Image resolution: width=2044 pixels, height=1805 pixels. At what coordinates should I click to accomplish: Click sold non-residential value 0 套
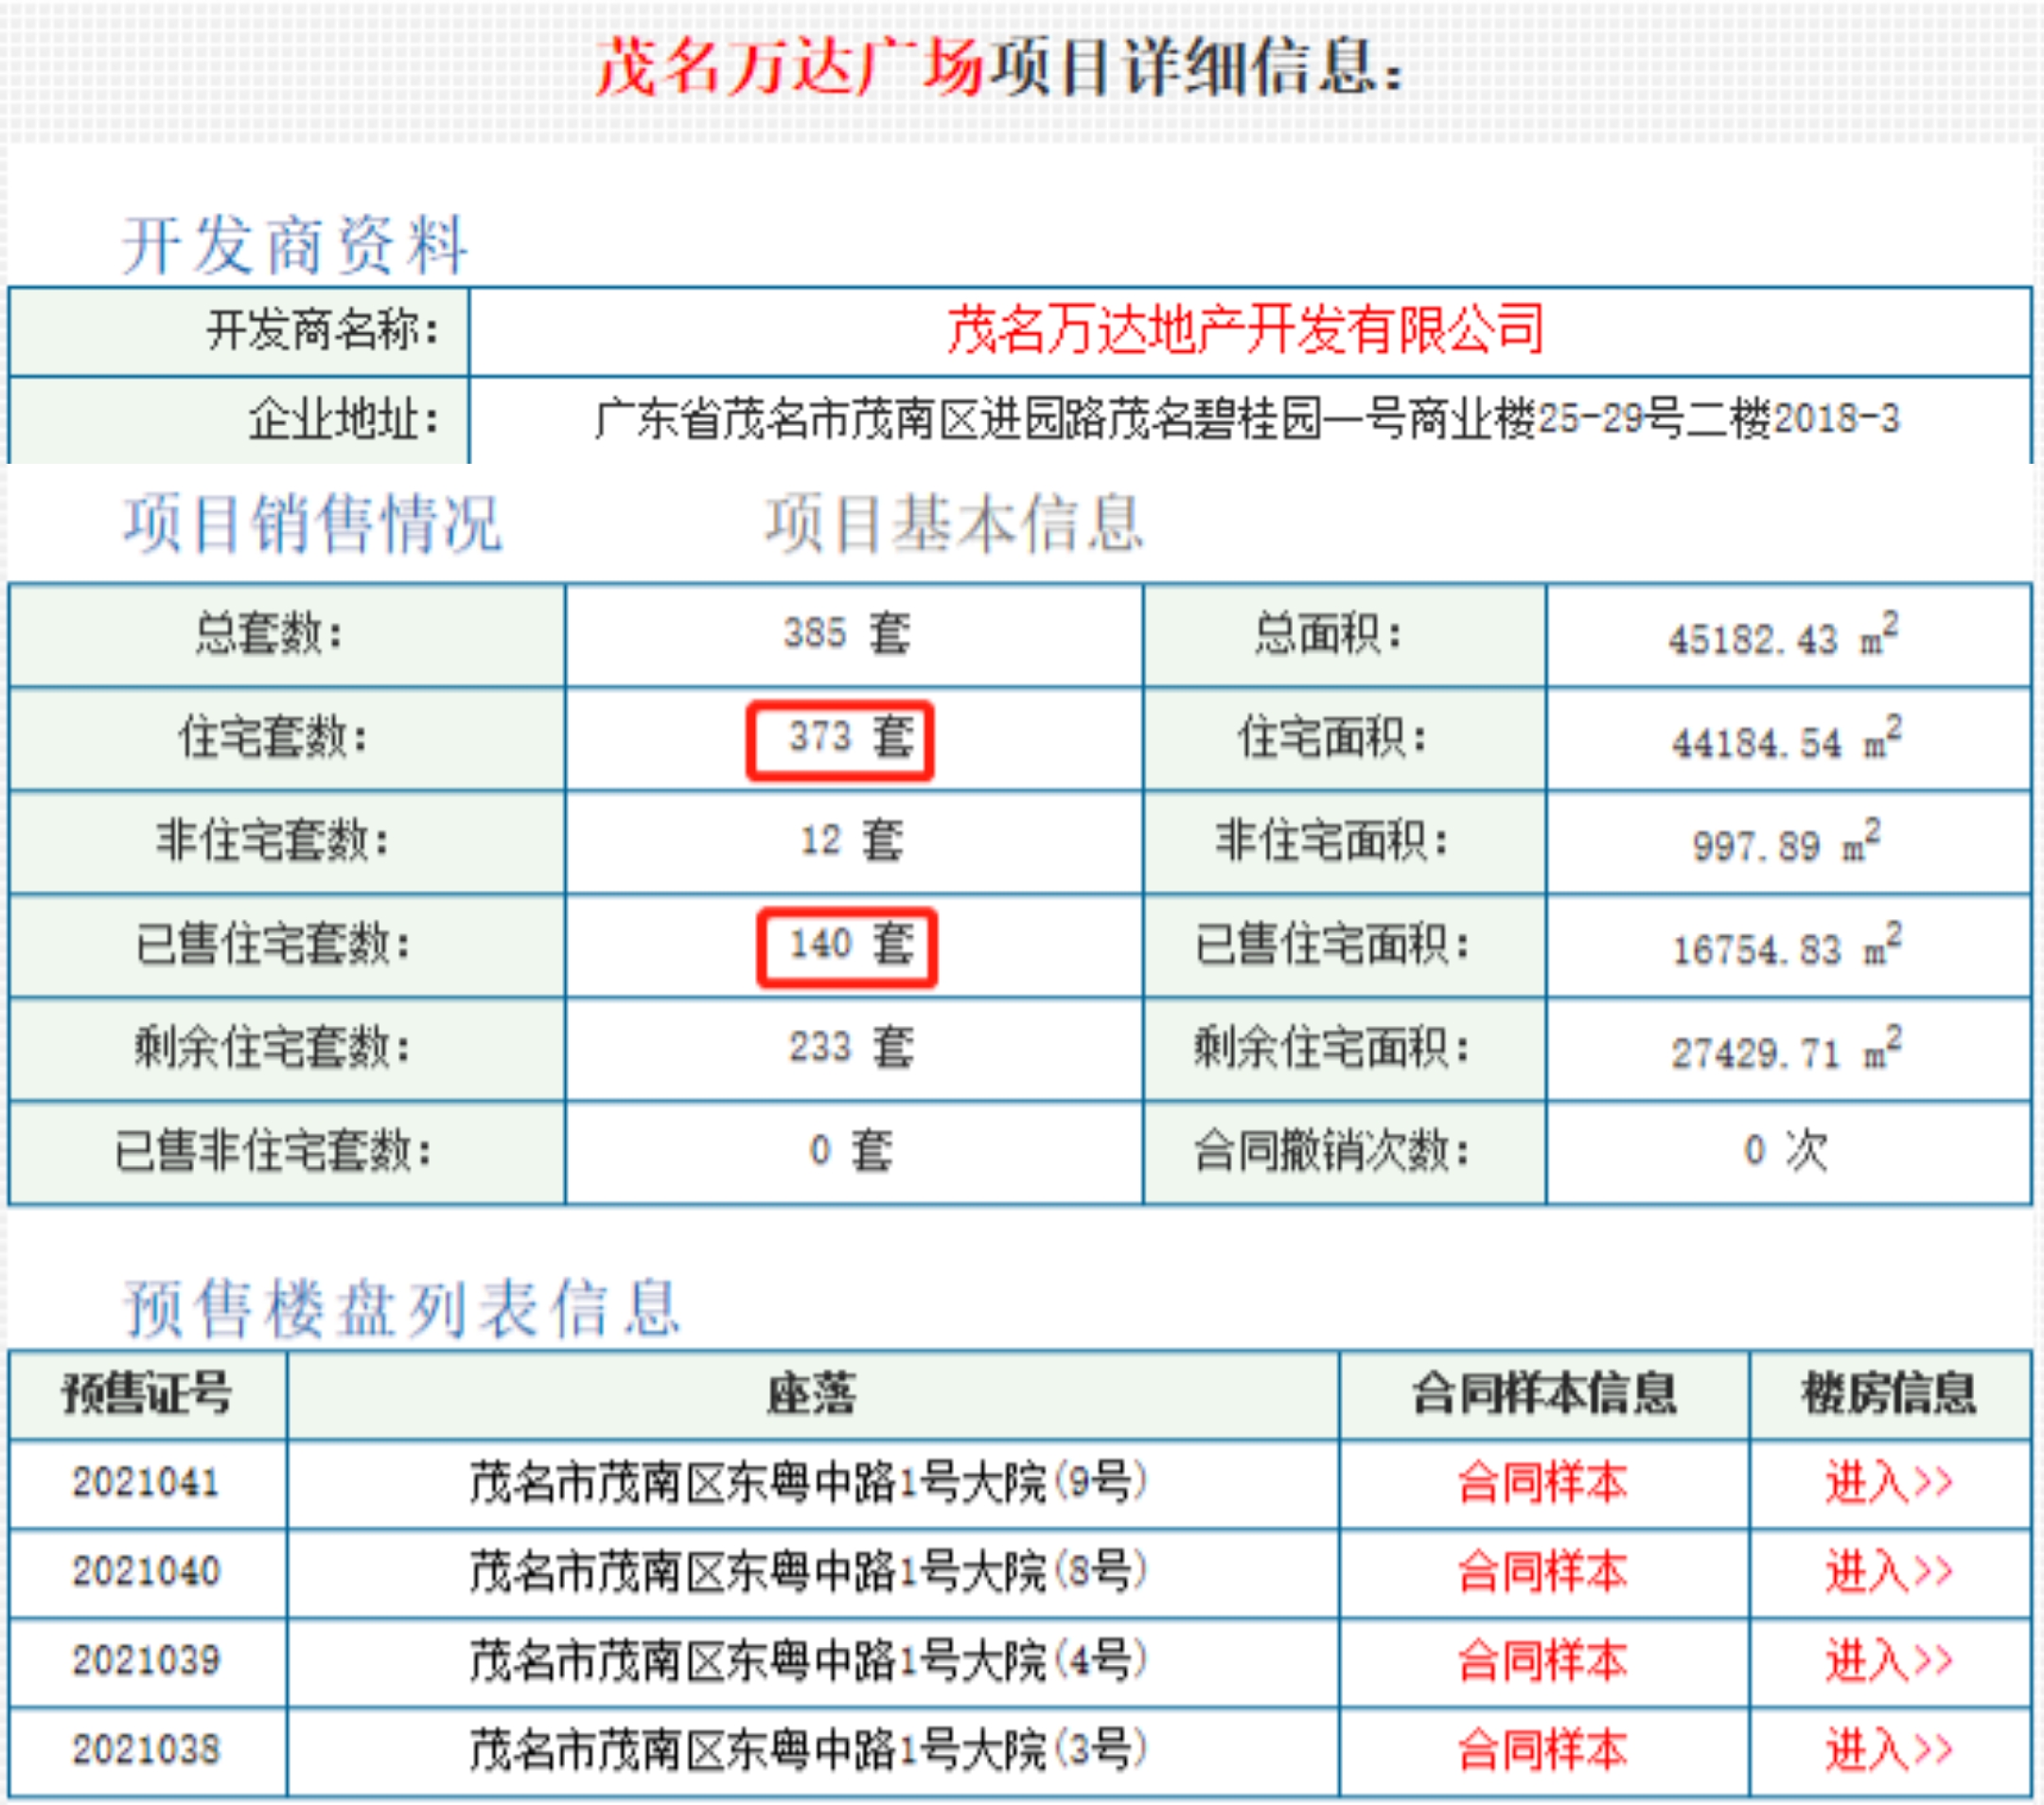click(x=851, y=1150)
